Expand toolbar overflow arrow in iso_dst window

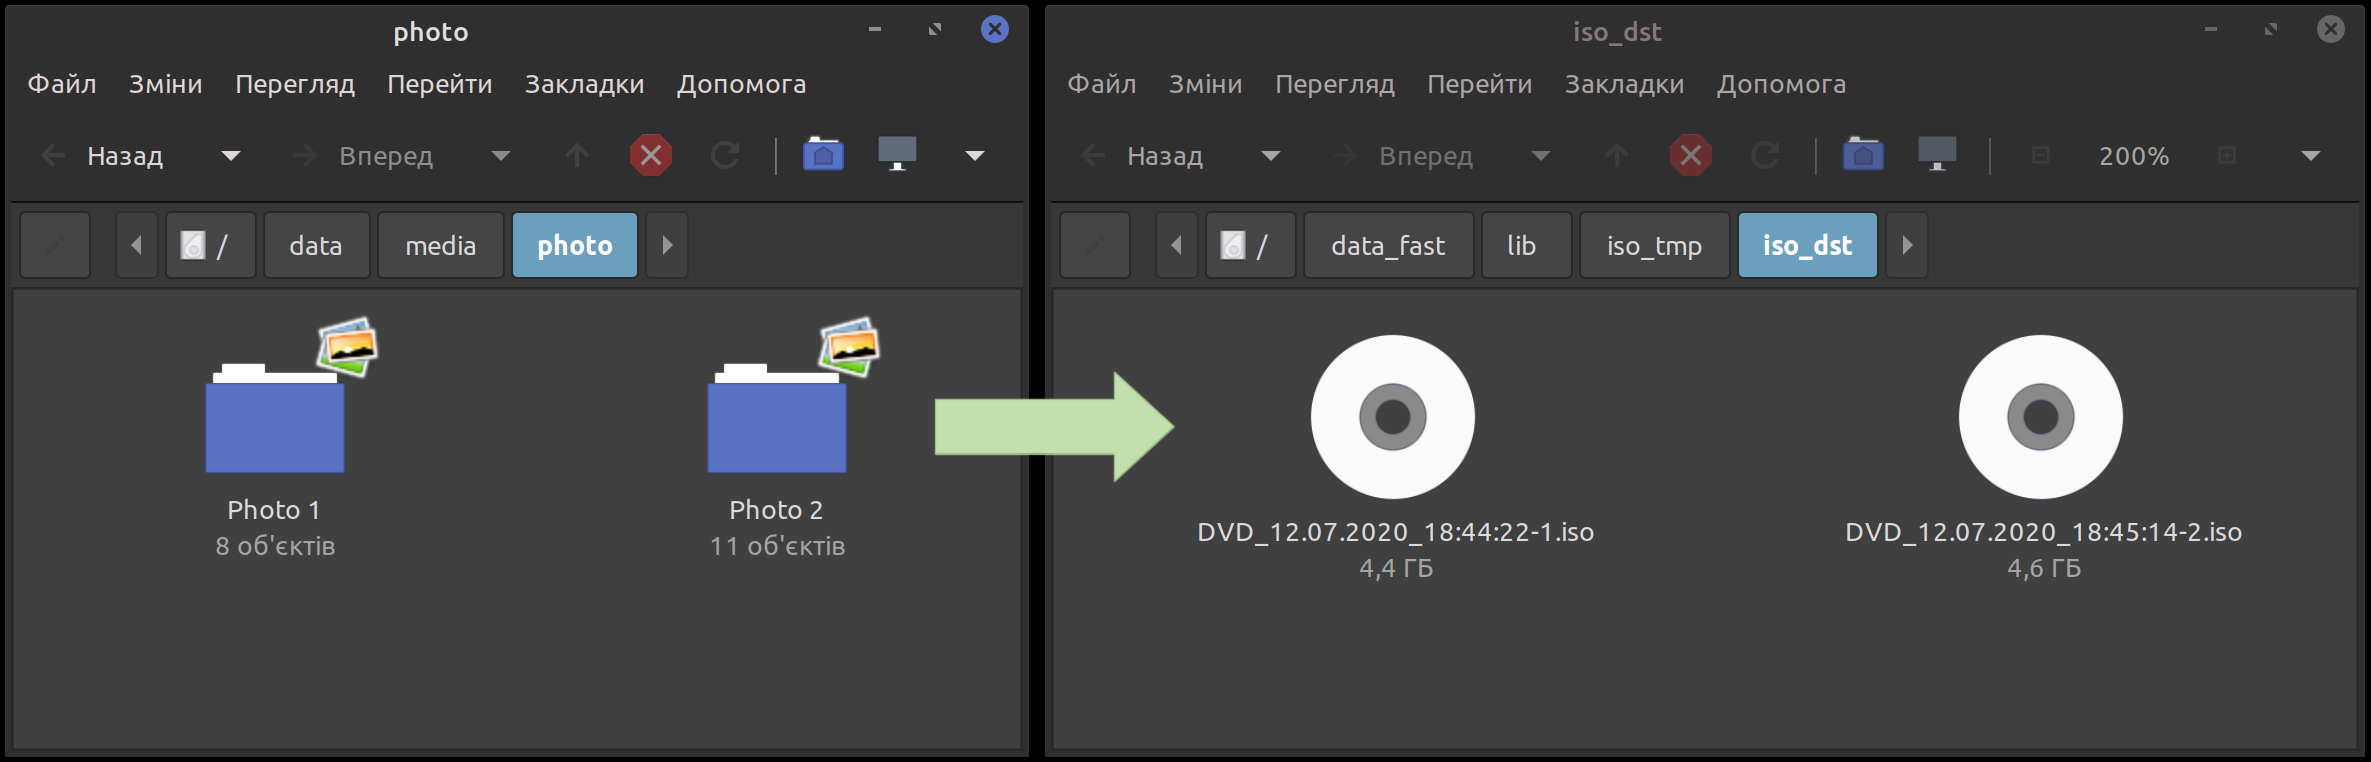pyautogui.click(x=2310, y=156)
